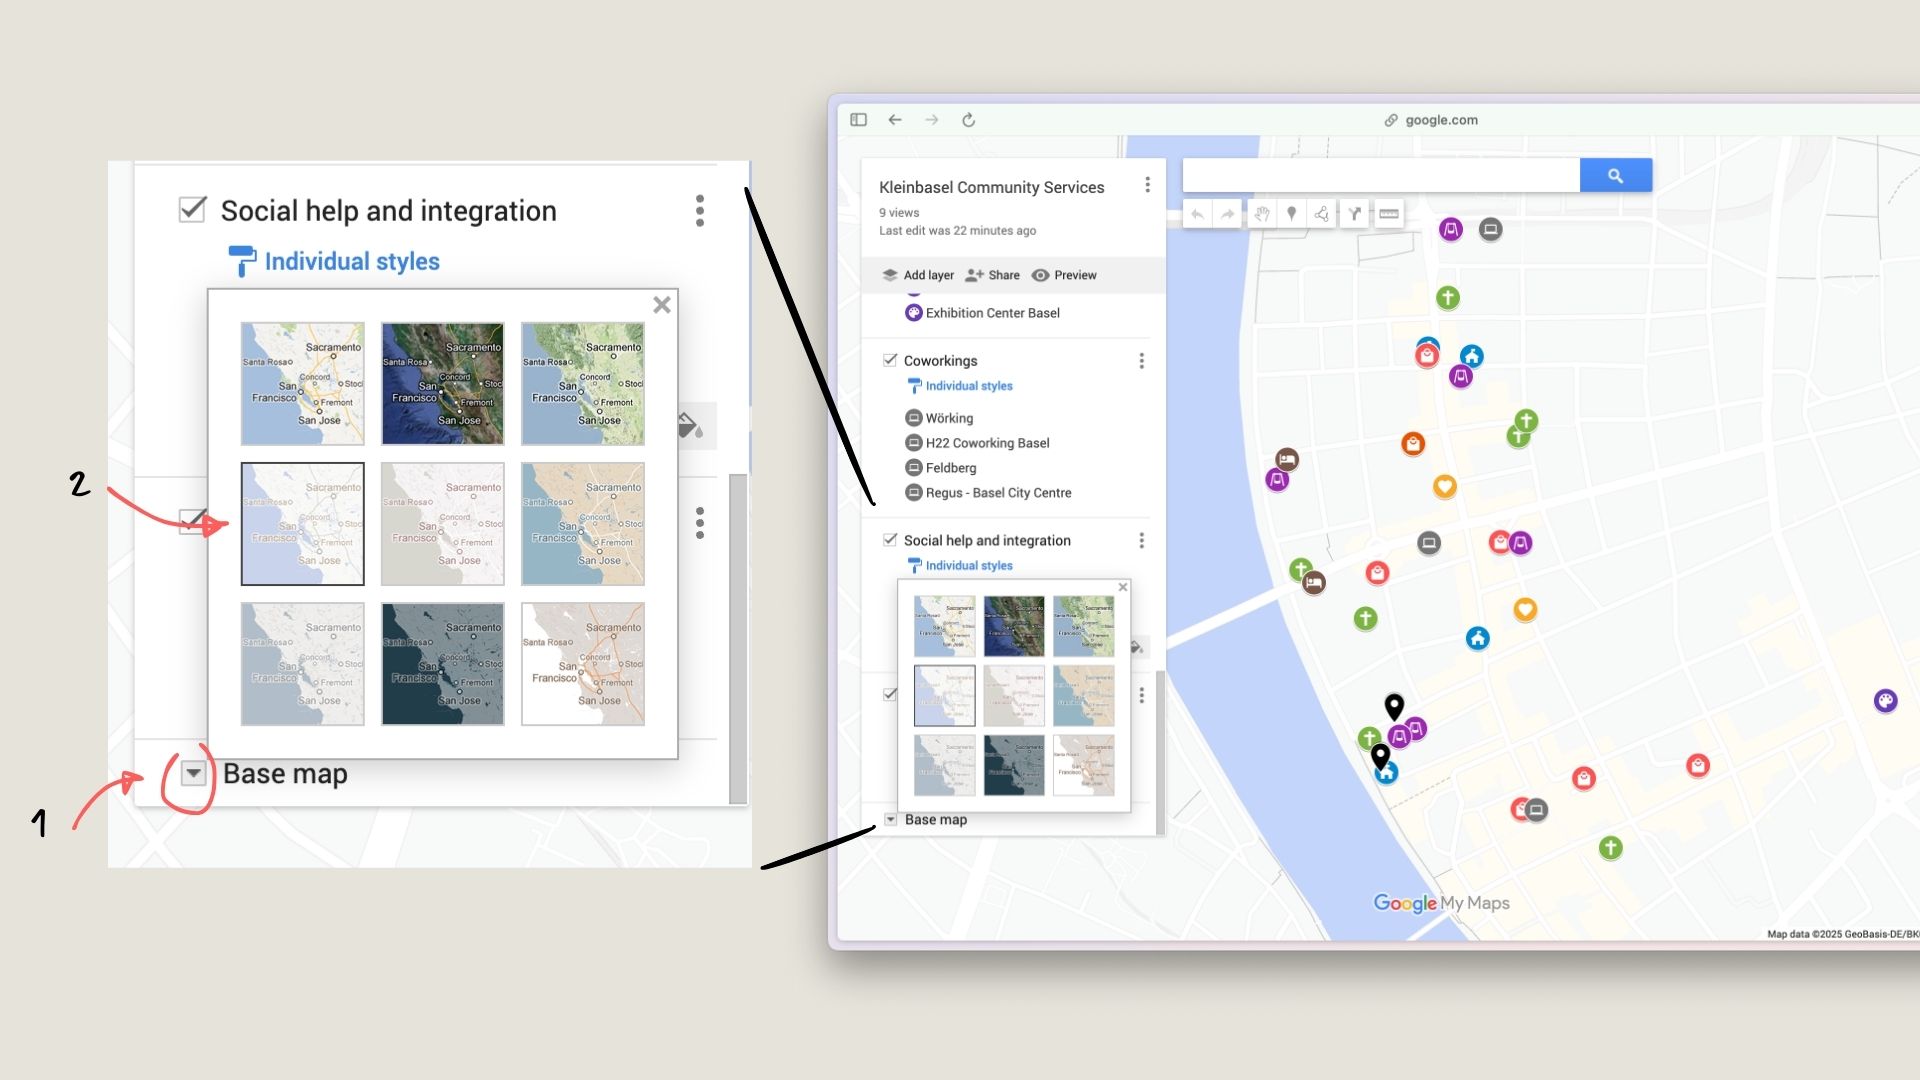
Task: Open Individual styles under Social help in browser
Action: (969, 566)
